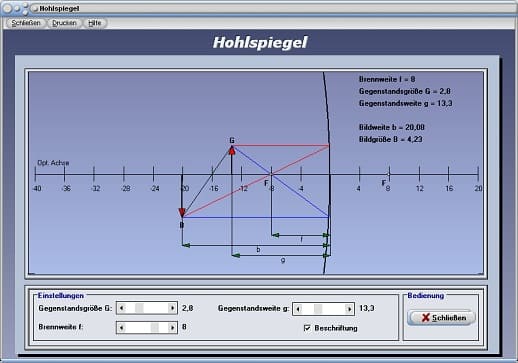Increase Gegenstandsgröße G with right arrow
This screenshot has height=363, width=518.
(x=172, y=308)
